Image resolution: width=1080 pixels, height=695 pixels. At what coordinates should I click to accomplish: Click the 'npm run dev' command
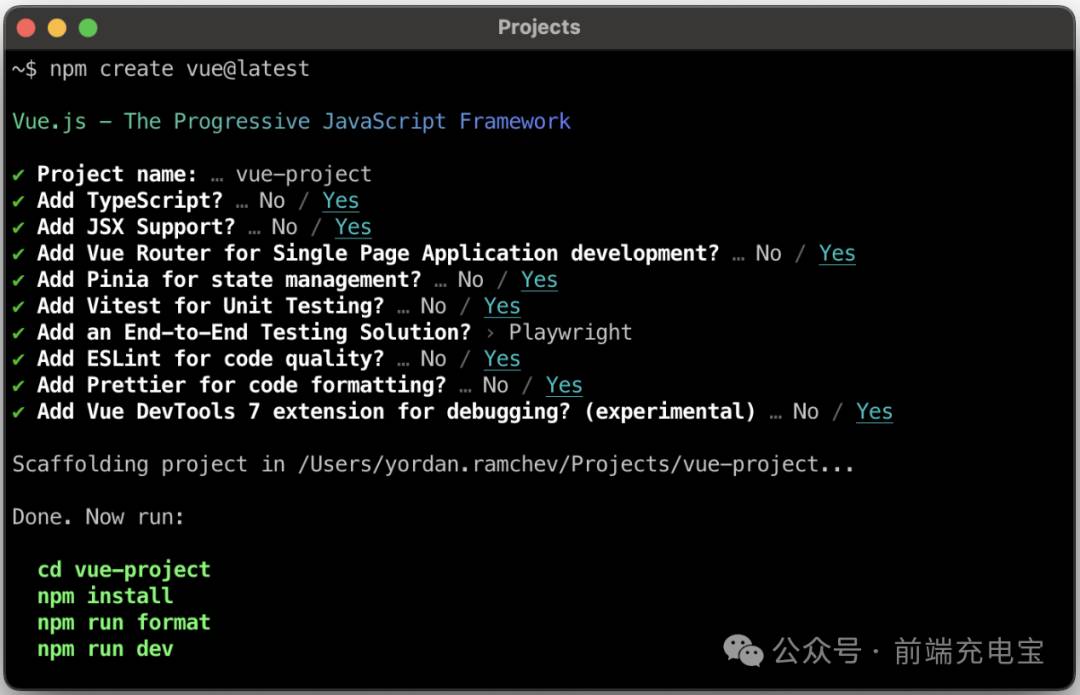105,649
